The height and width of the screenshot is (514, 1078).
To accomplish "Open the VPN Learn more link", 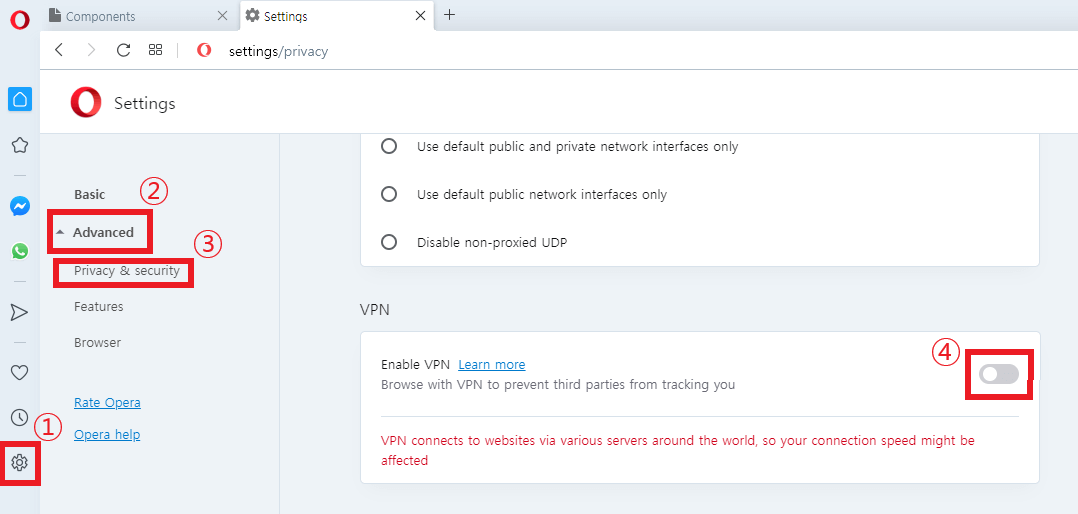I will click(492, 365).
